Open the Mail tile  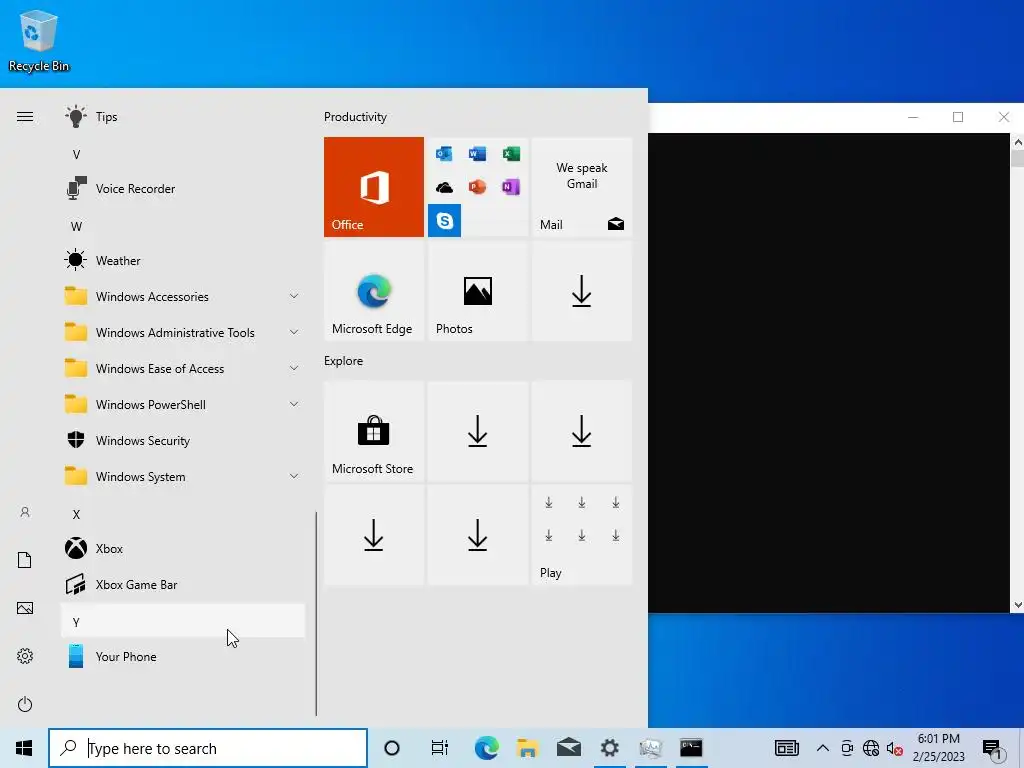(x=582, y=187)
